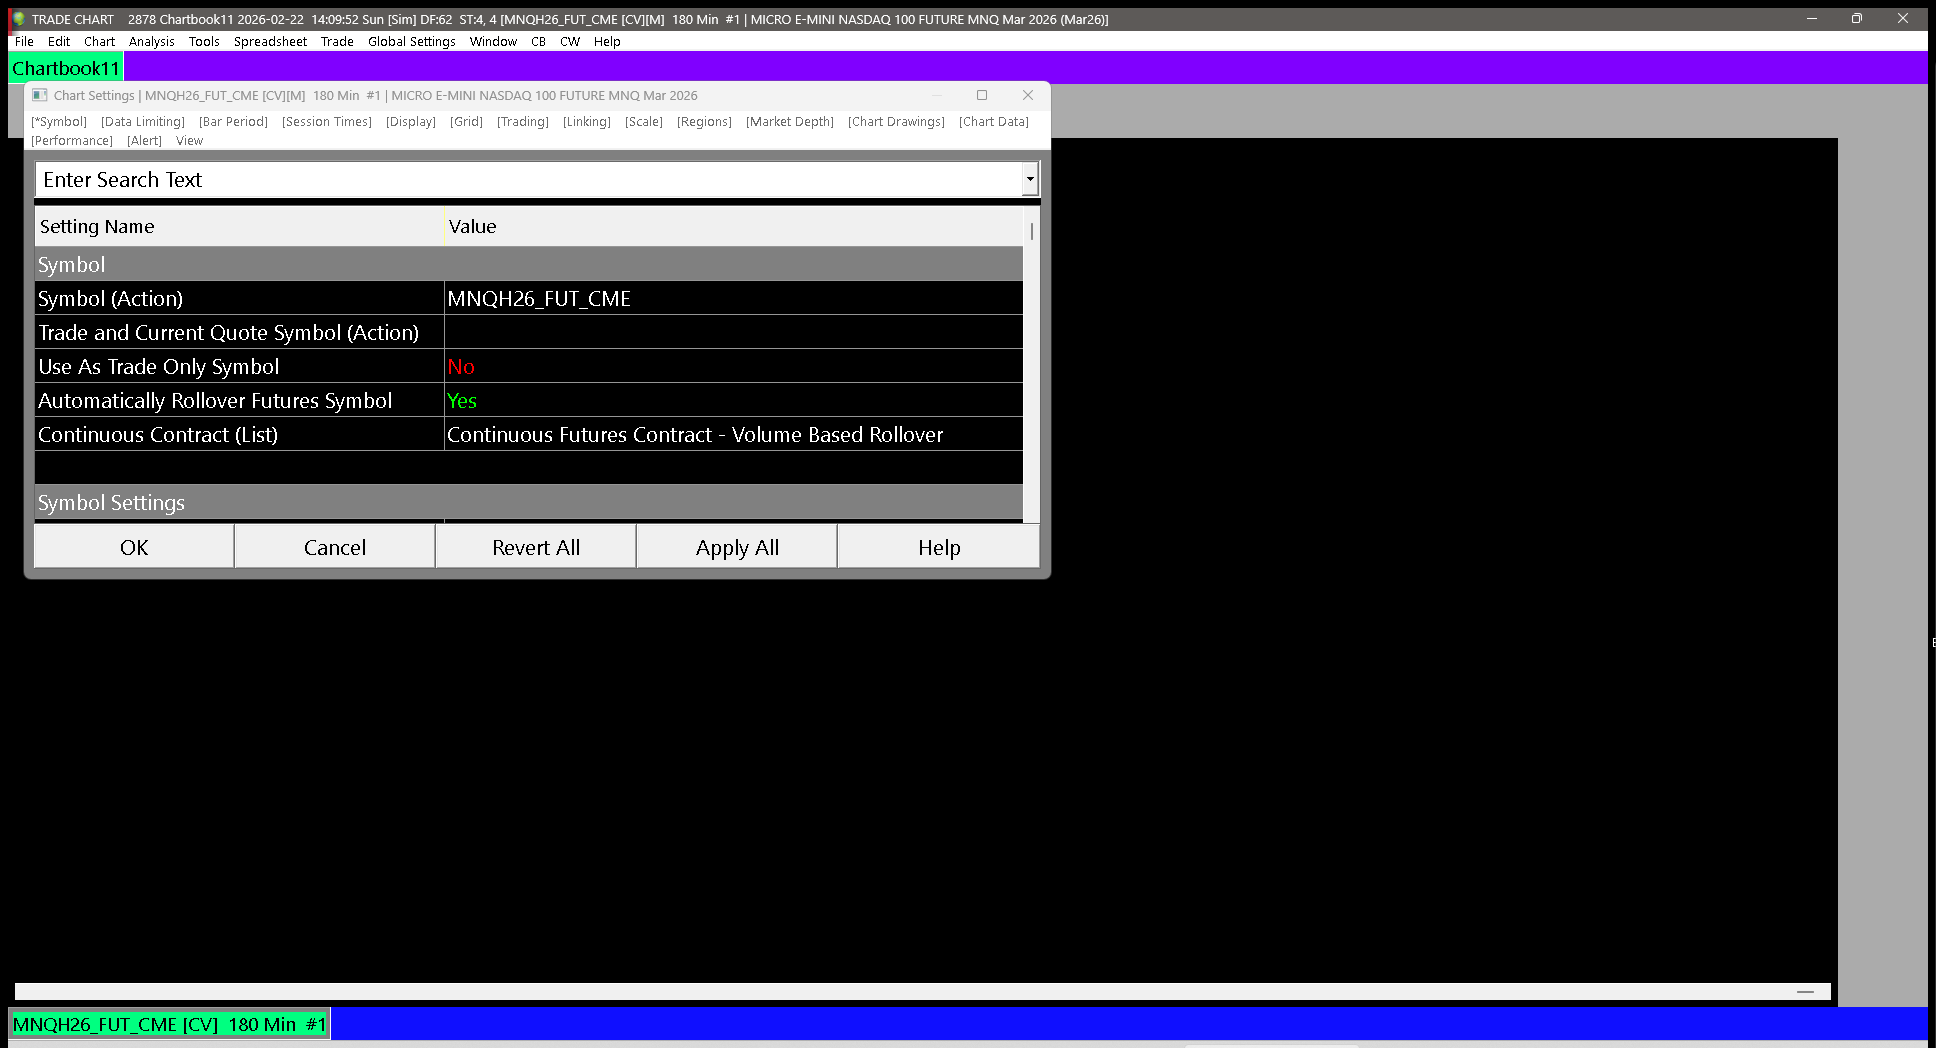Switch to the [Chart Data] tab

(x=994, y=121)
